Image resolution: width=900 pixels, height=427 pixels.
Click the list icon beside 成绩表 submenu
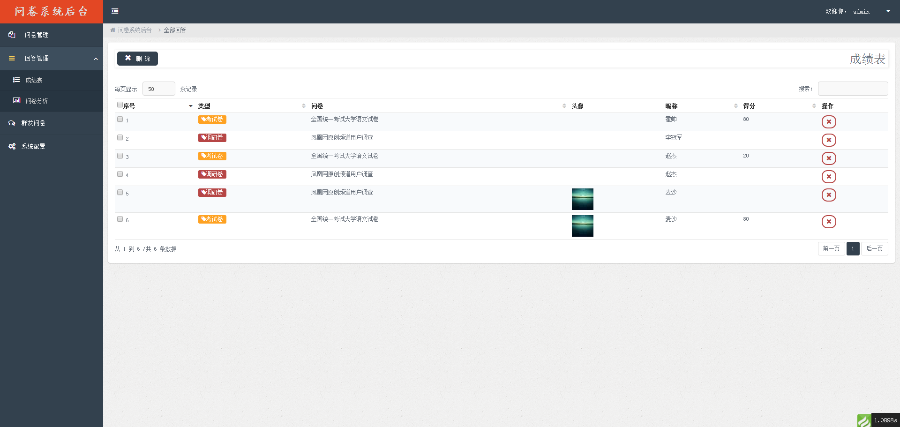coord(17,80)
